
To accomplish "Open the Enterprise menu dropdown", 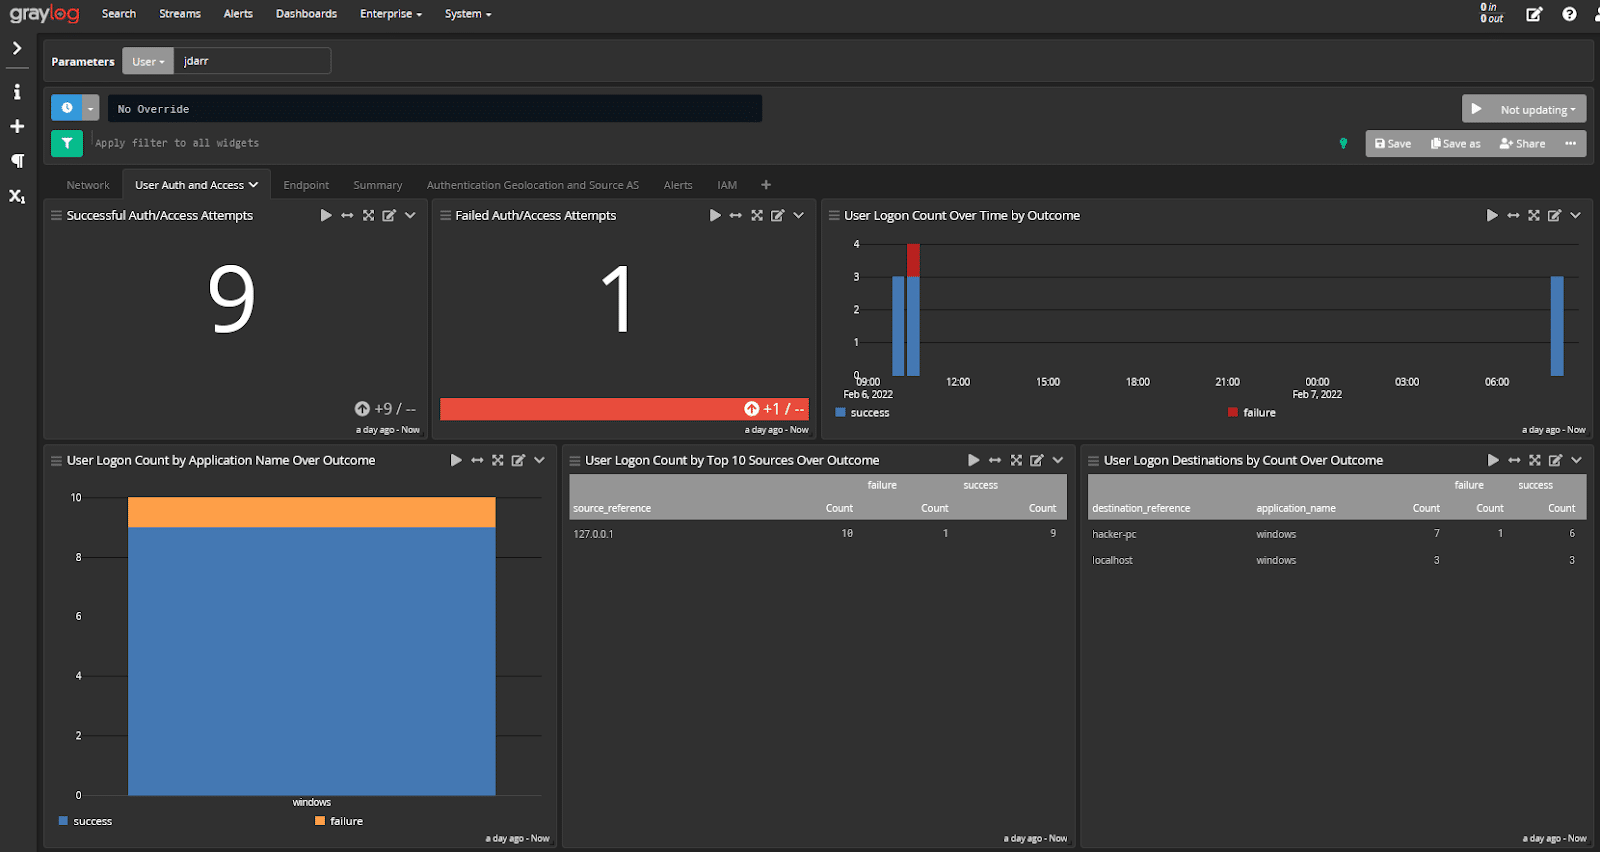I will pos(390,14).
